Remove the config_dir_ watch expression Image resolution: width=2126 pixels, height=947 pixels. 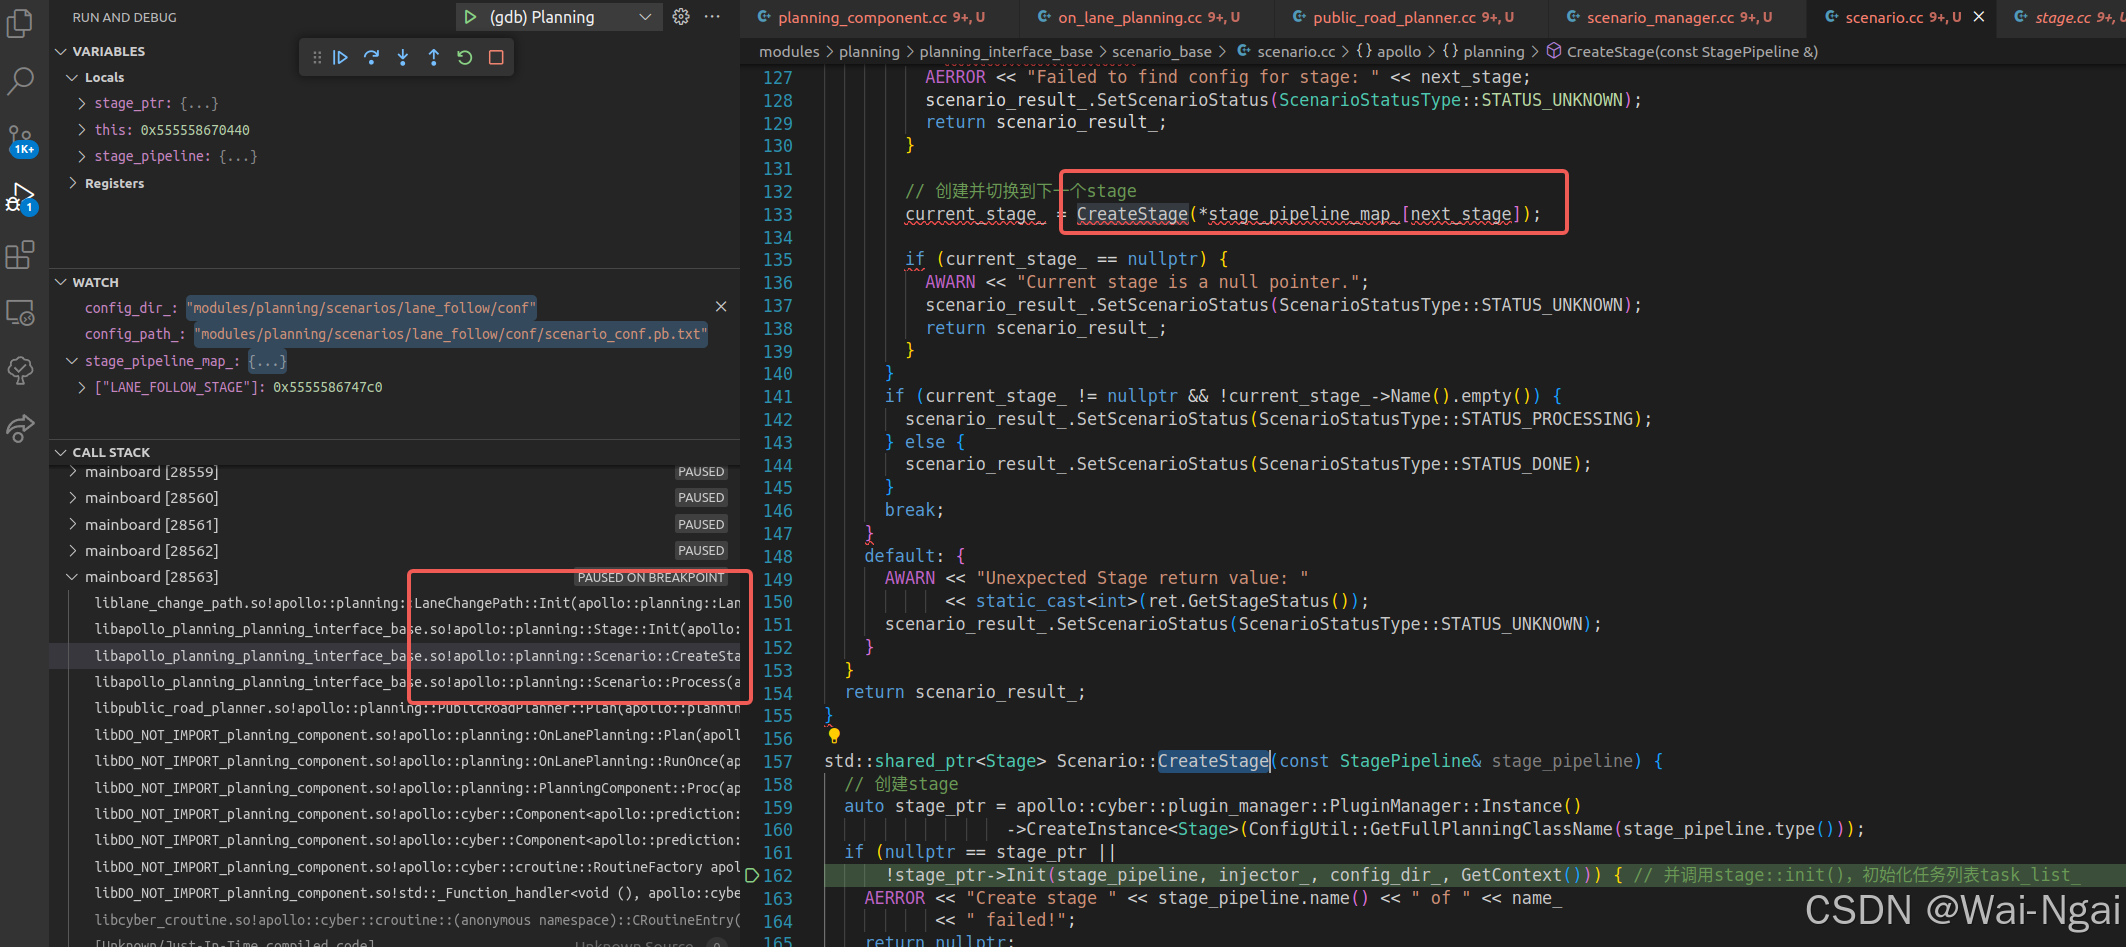click(x=721, y=306)
